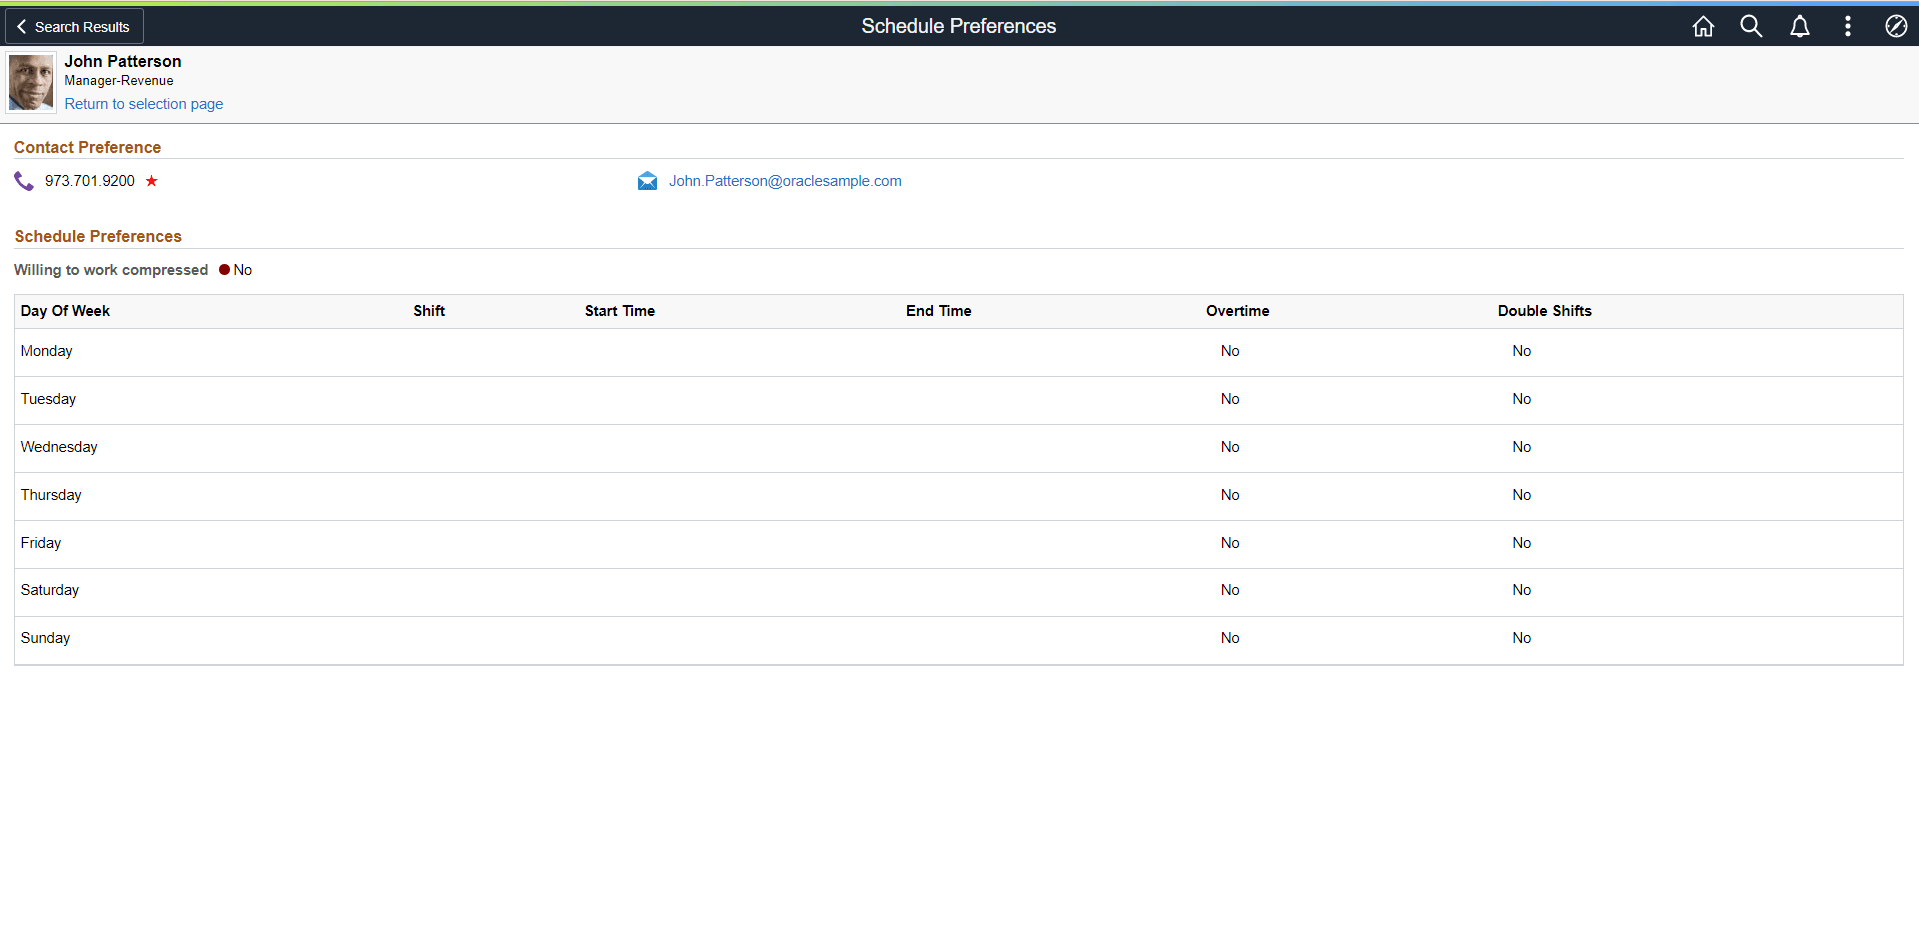Open the global Search icon
Screen dimensions: 1919x939
coord(1751,26)
